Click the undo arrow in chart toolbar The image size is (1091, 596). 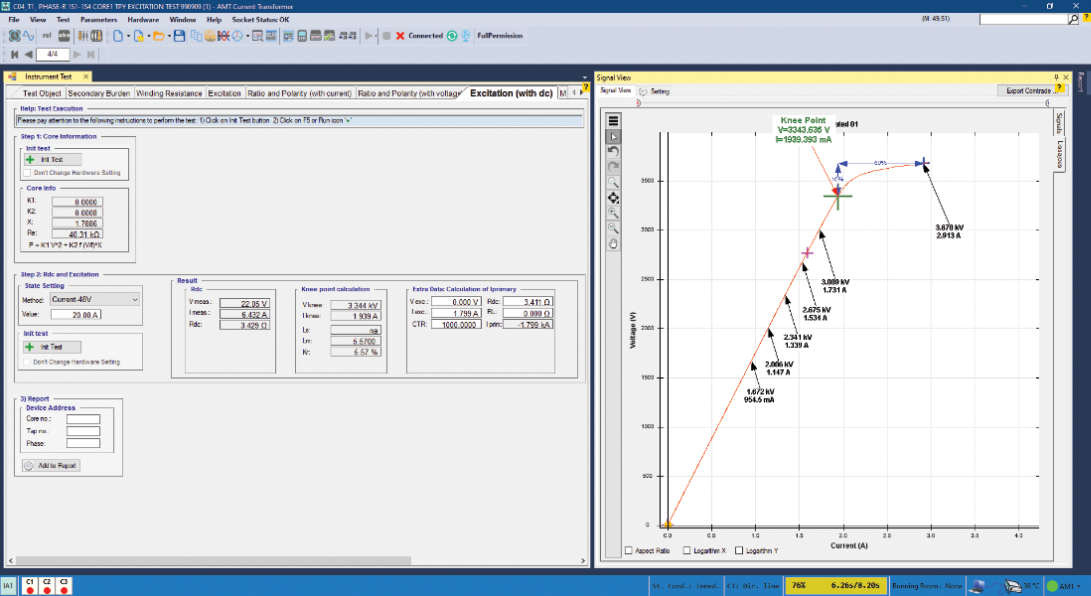tap(614, 151)
